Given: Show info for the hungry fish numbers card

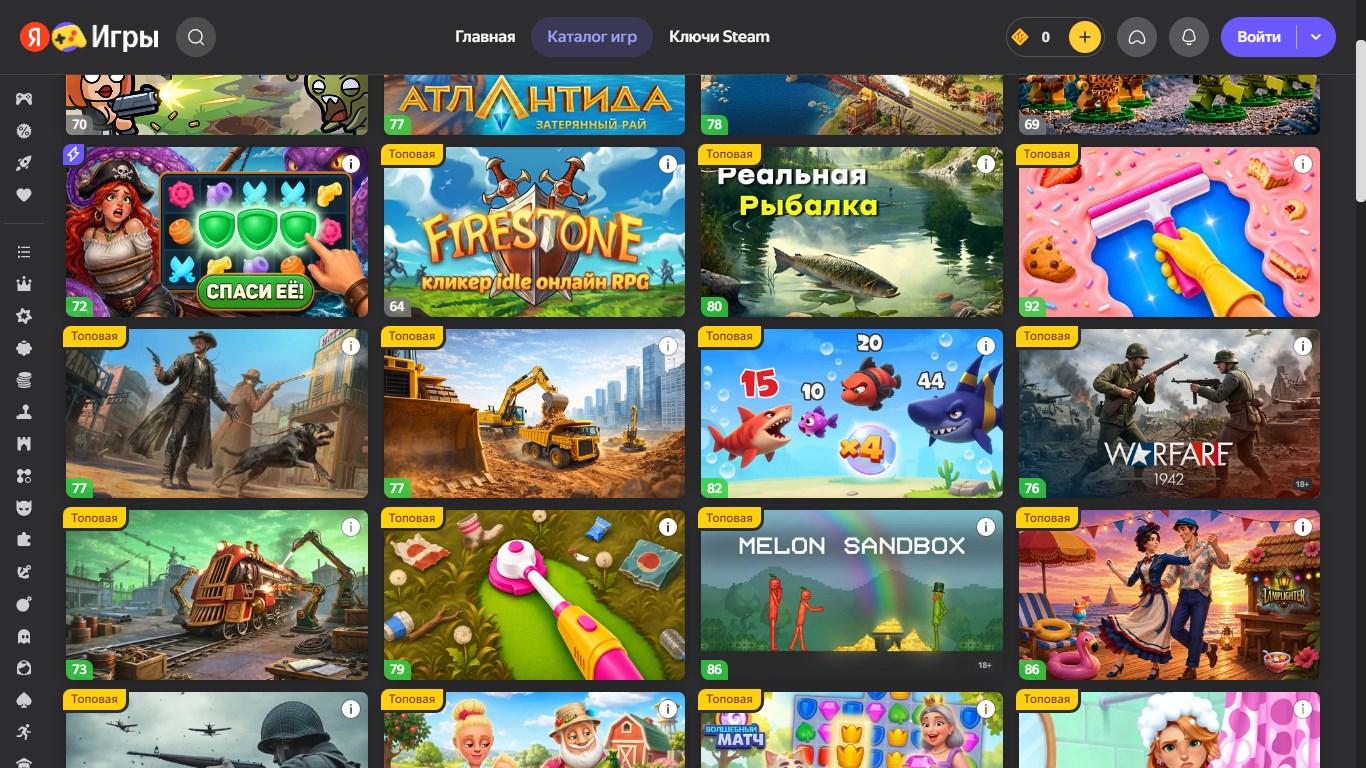Looking at the screenshot, I should 986,346.
